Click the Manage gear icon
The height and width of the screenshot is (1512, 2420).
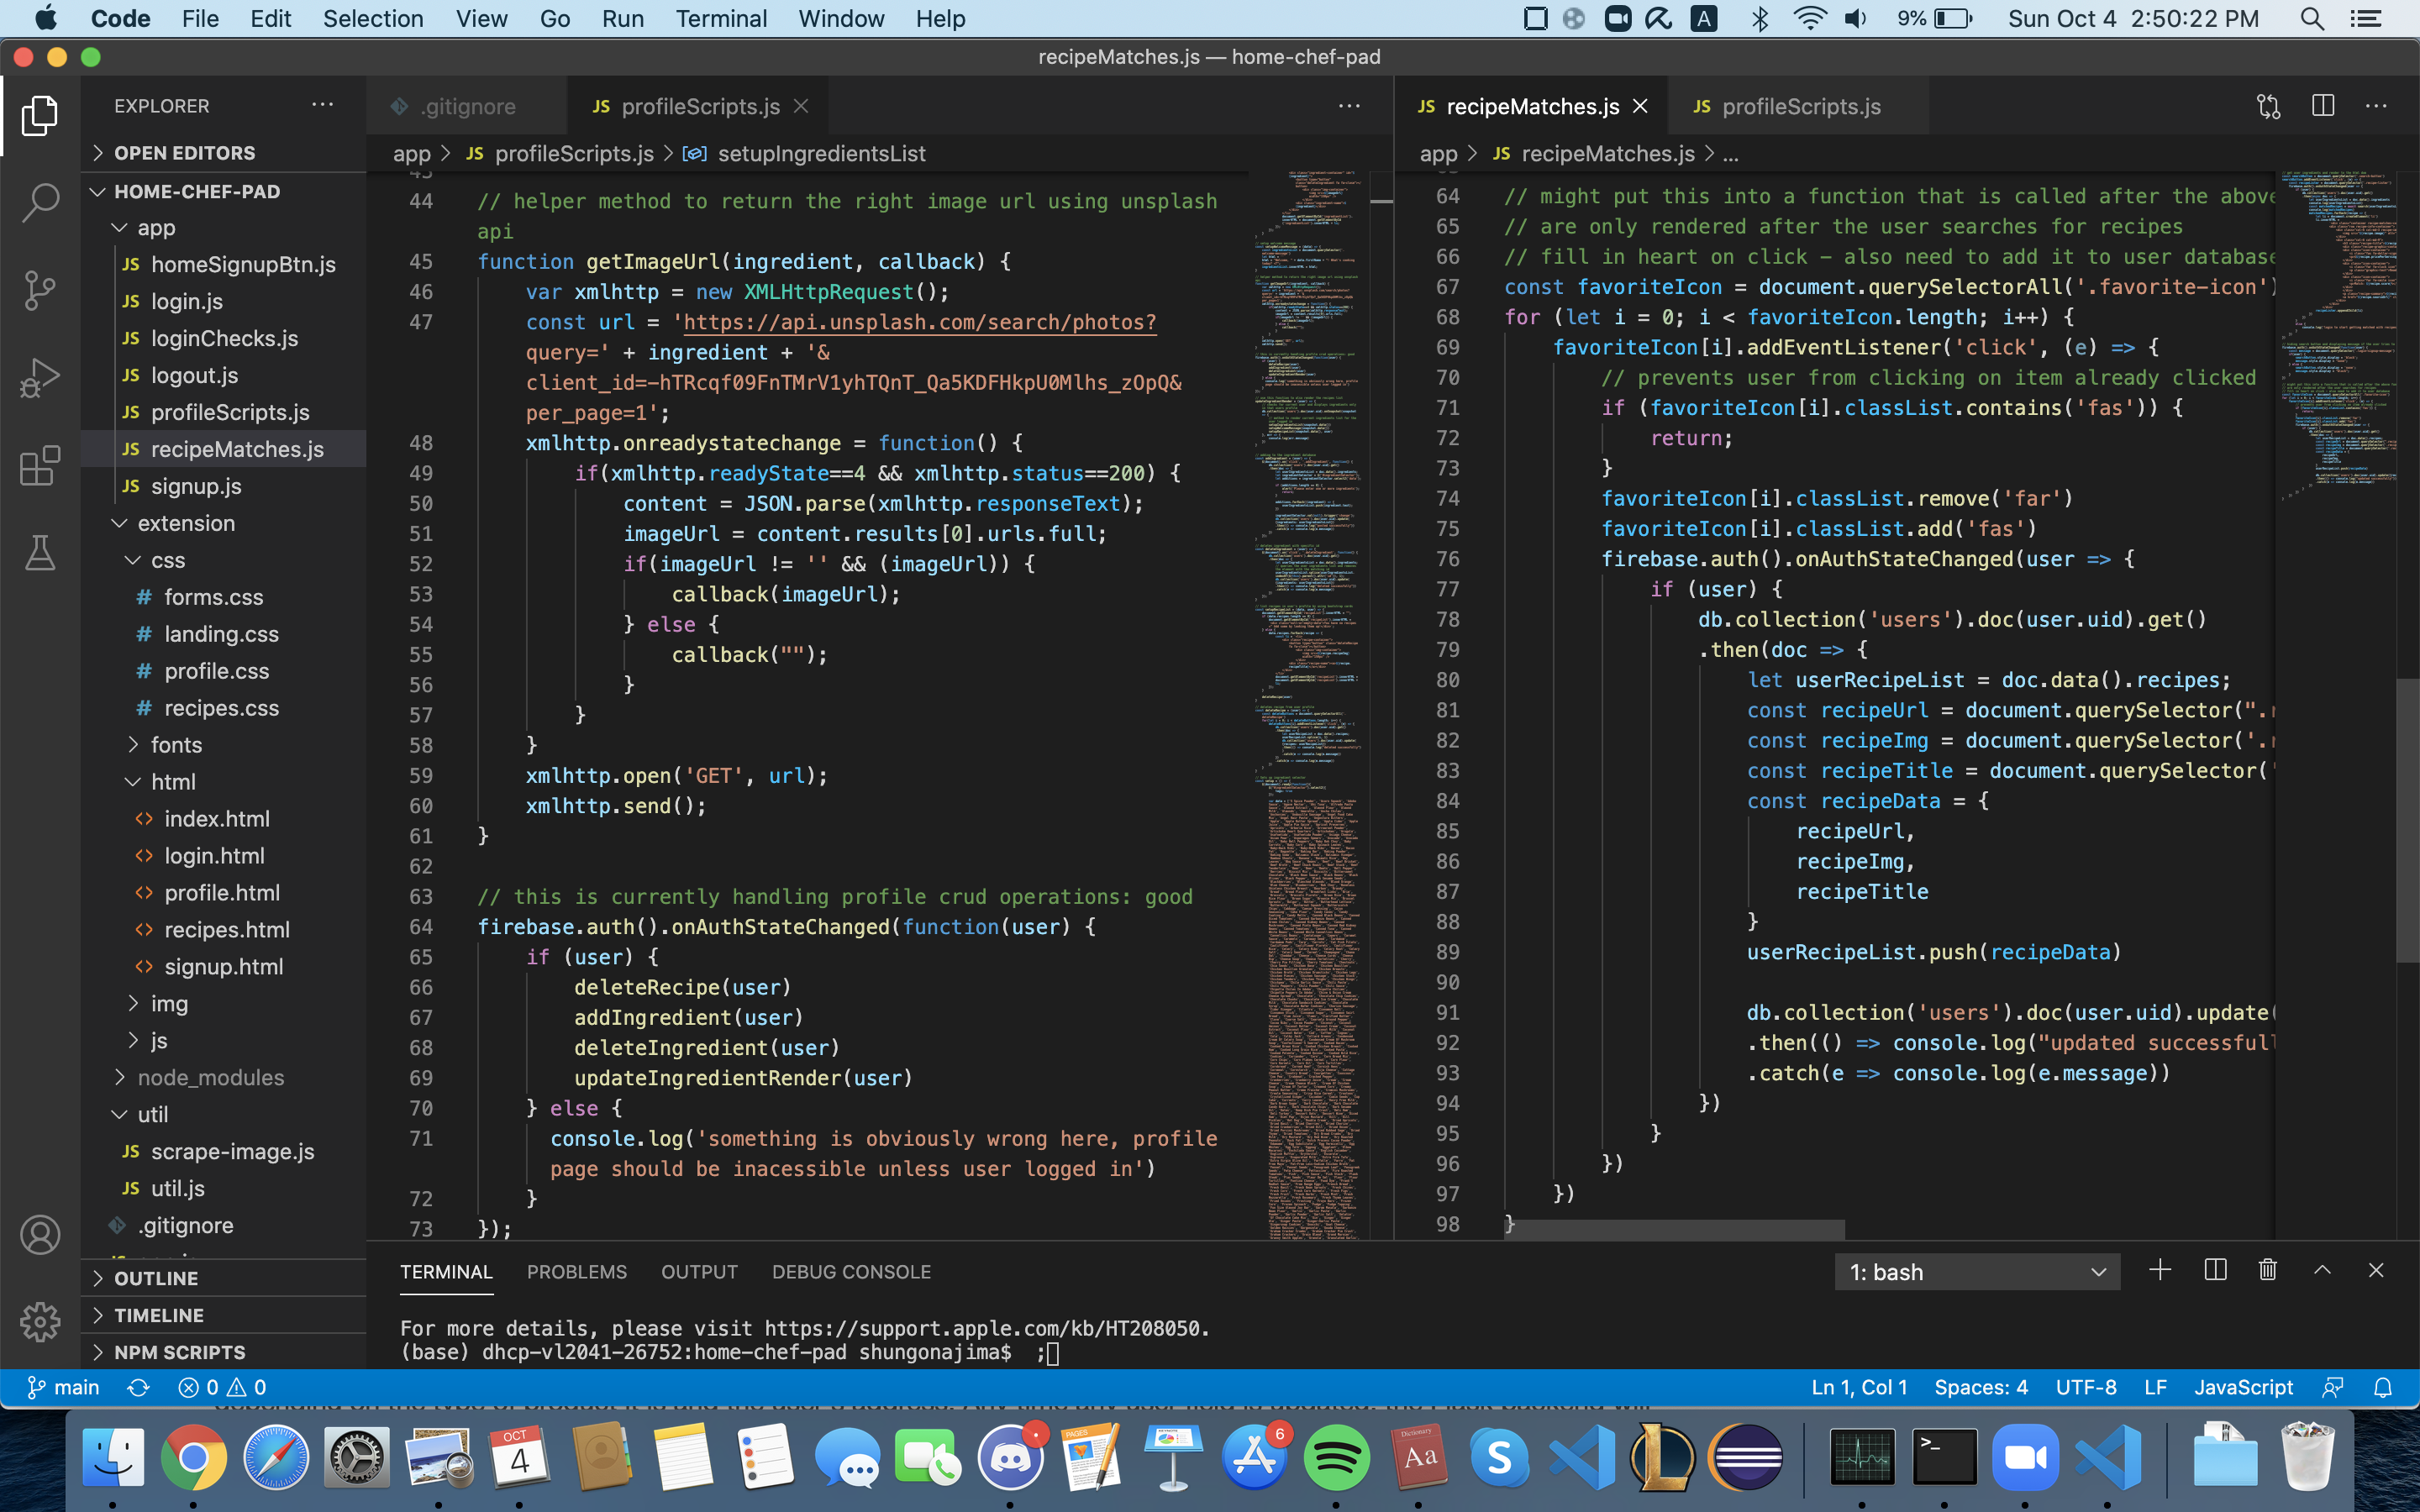pyautogui.click(x=40, y=1322)
